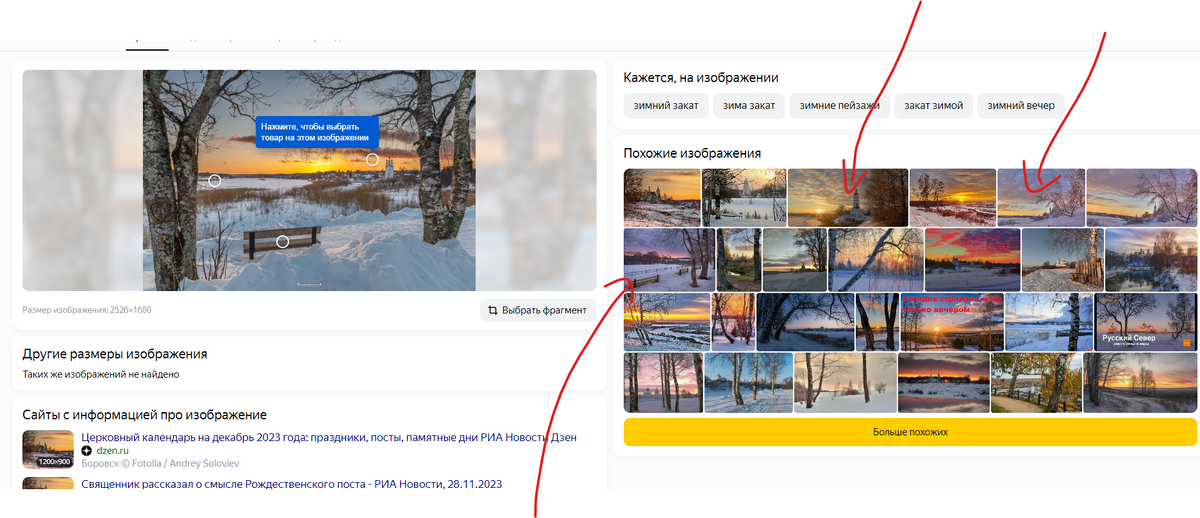Viewport: 1200px width, 518px height.
Task: Open the 1200×900 result thumbnail
Action: pyautogui.click(x=48, y=450)
